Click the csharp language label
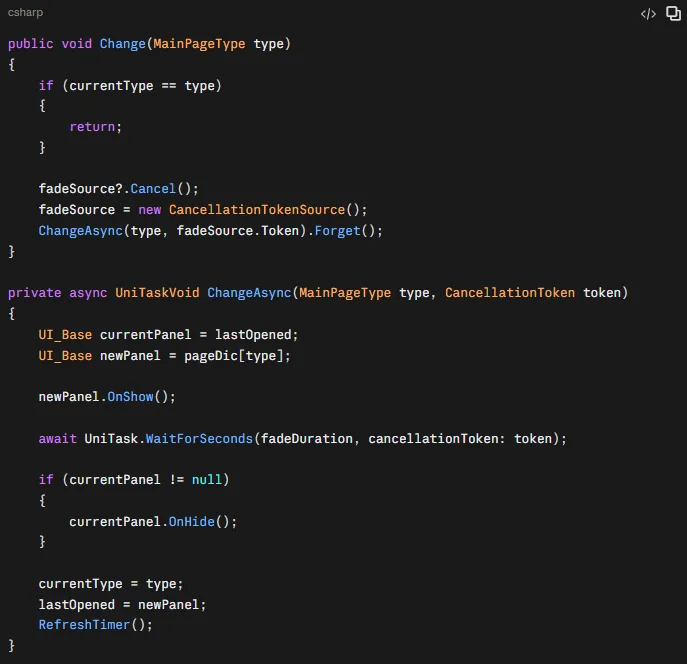The image size is (687, 664). coord(25,12)
